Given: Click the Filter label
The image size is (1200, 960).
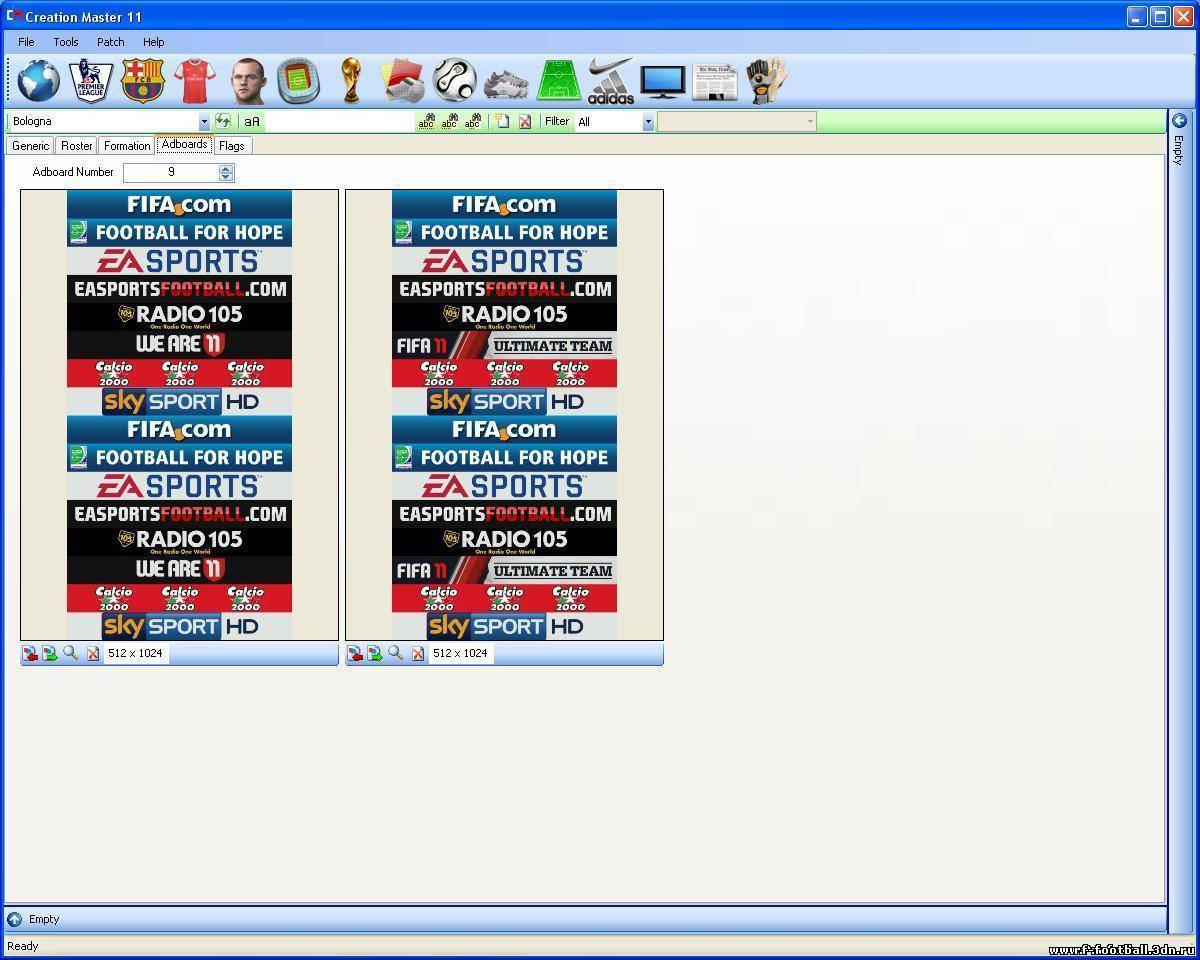Looking at the screenshot, I should pos(557,121).
